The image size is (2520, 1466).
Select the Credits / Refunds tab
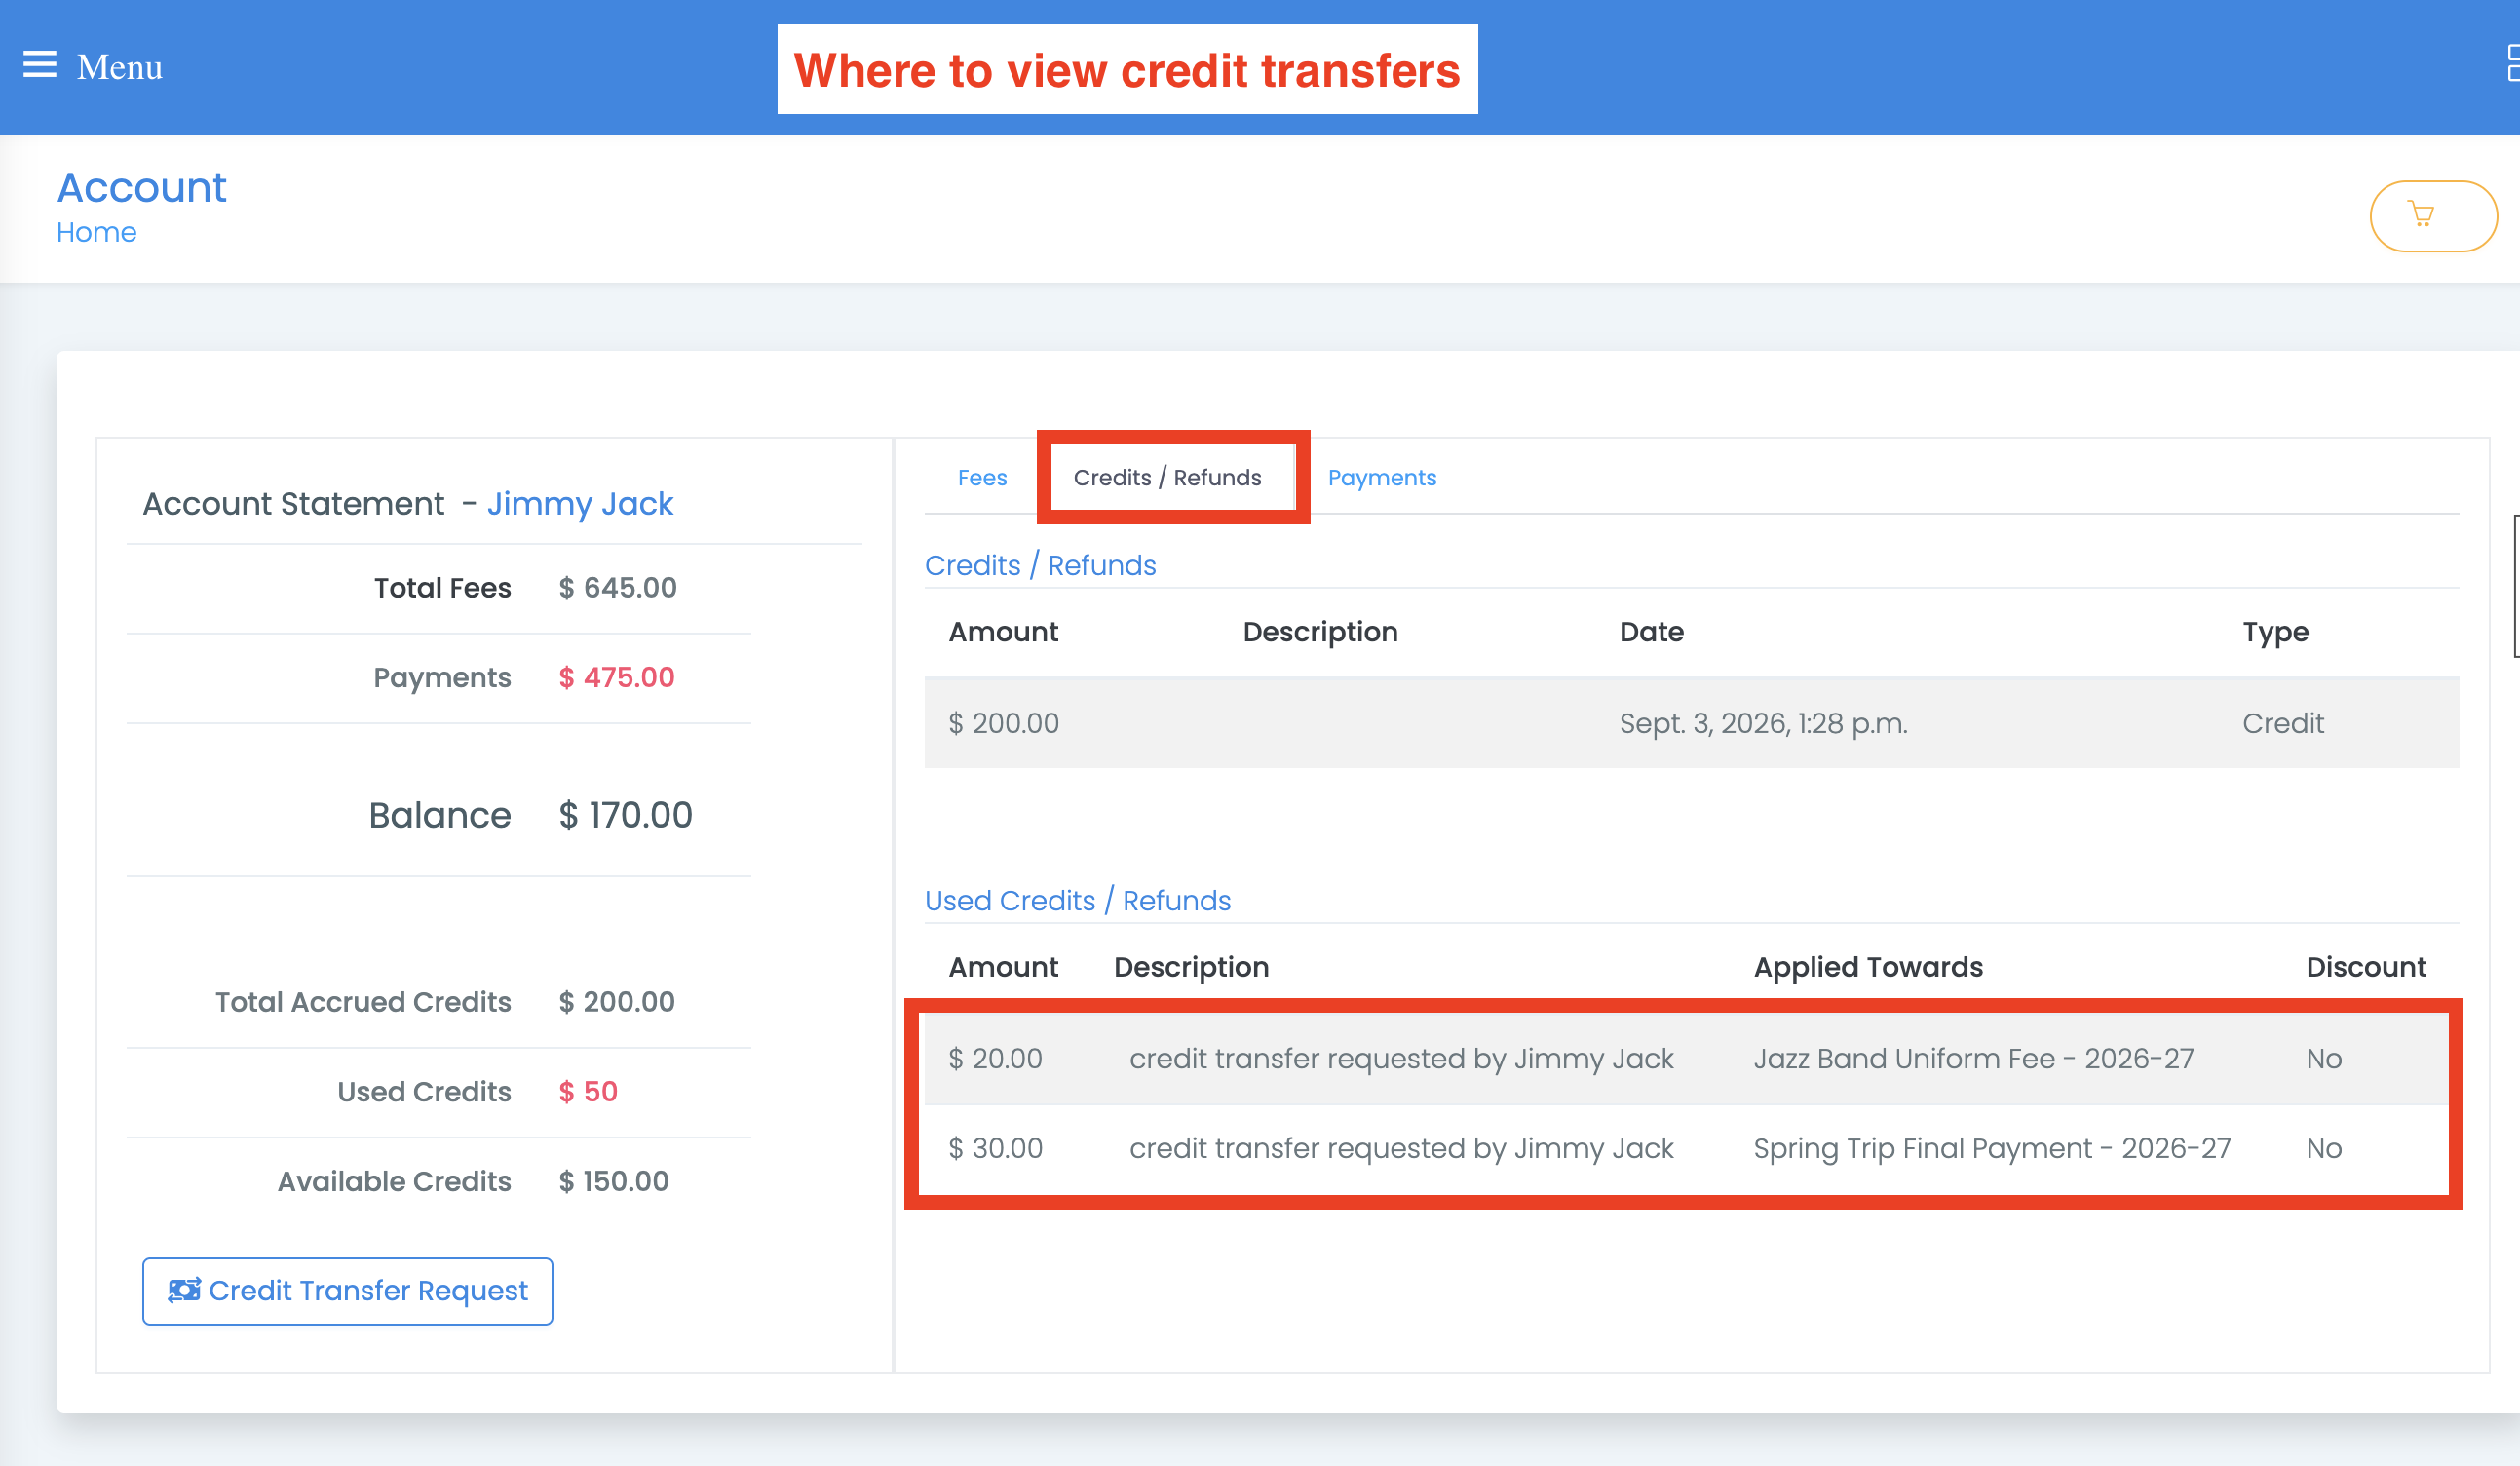tap(1167, 478)
